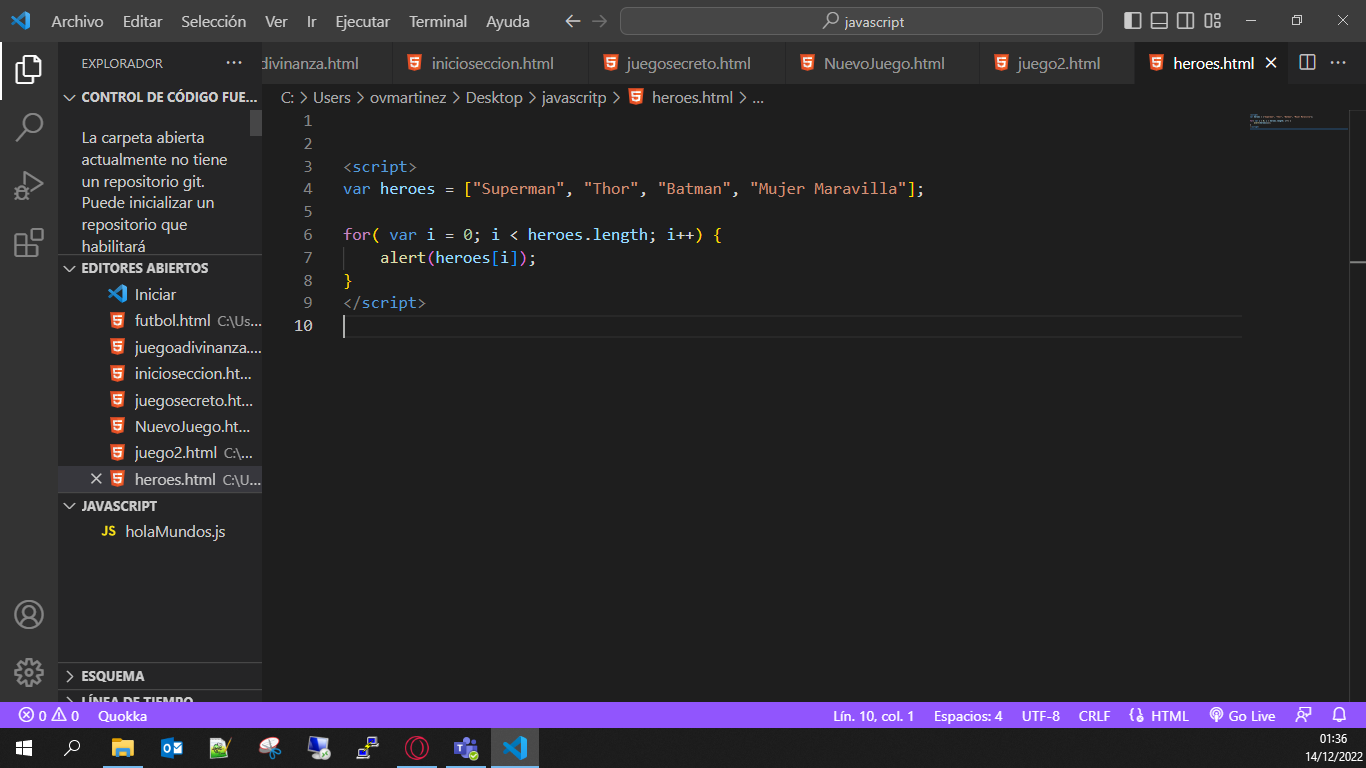This screenshot has width=1366, height=768.
Task: Open the Archivo menu
Action: 77,21
